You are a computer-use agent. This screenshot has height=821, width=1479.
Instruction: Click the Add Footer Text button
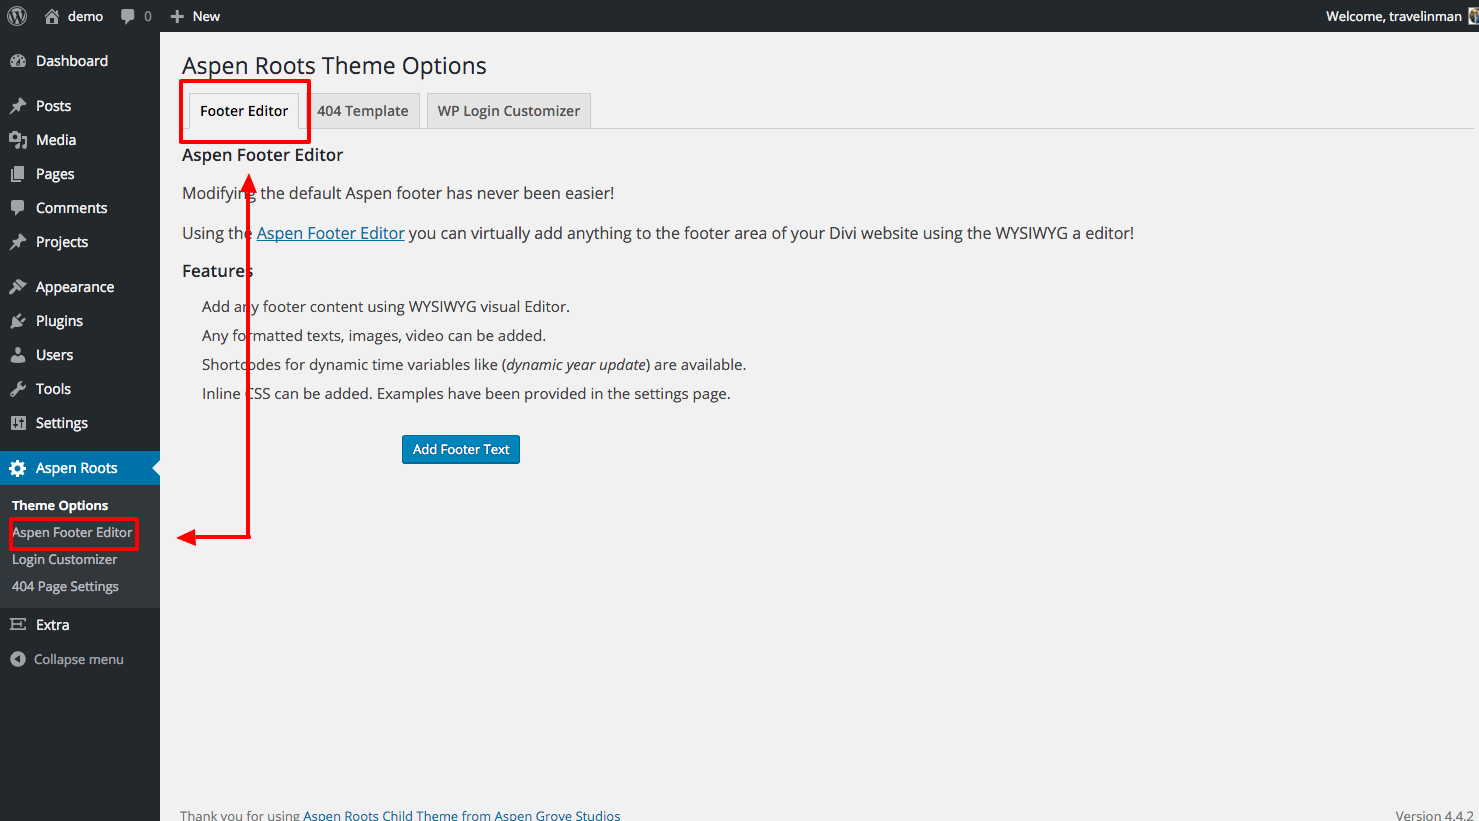[x=461, y=450]
